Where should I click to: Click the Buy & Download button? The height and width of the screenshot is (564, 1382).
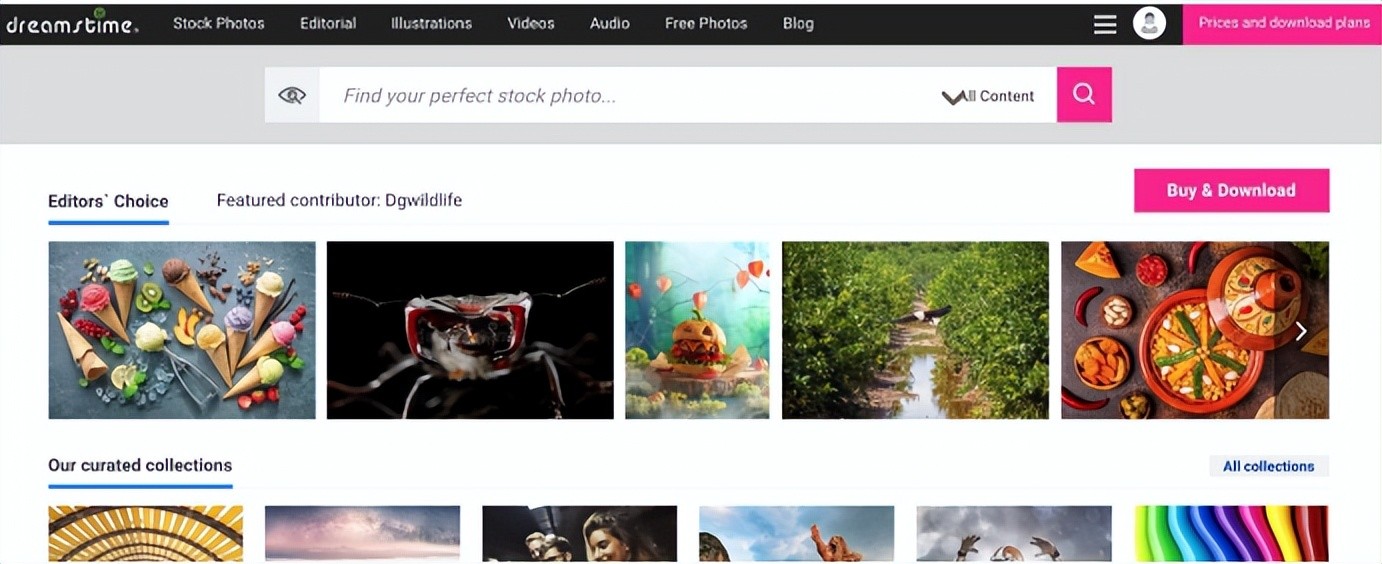pyautogui.click(x=1231, y=190)
